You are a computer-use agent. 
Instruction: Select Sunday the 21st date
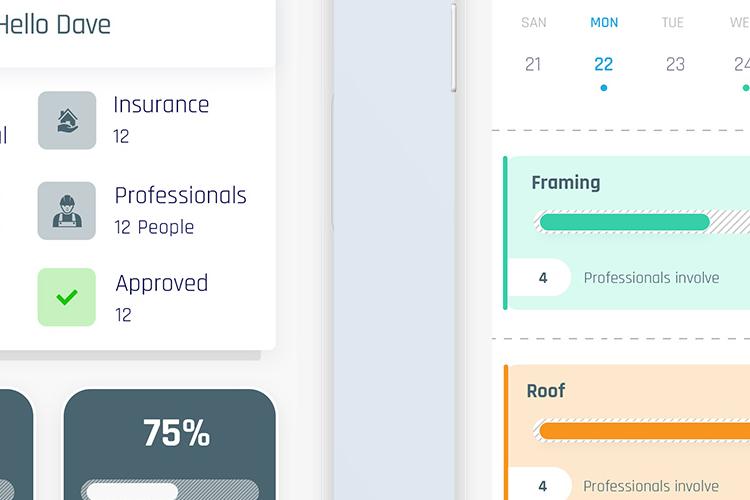533,64
